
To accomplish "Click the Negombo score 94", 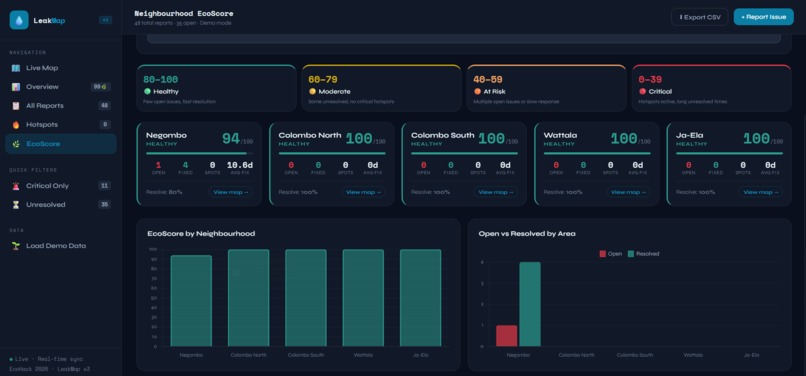I will pos(231,139).
